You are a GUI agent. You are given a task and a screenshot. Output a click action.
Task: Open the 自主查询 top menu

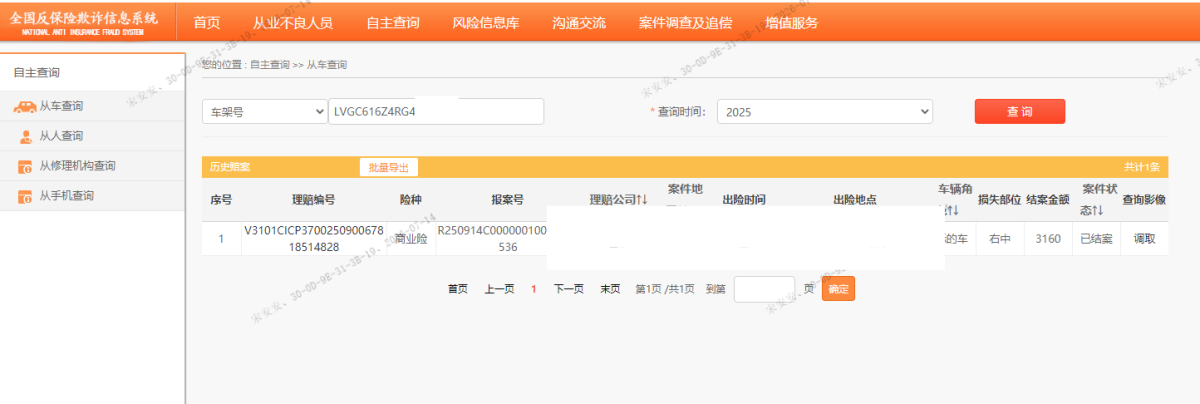(393, 23)
